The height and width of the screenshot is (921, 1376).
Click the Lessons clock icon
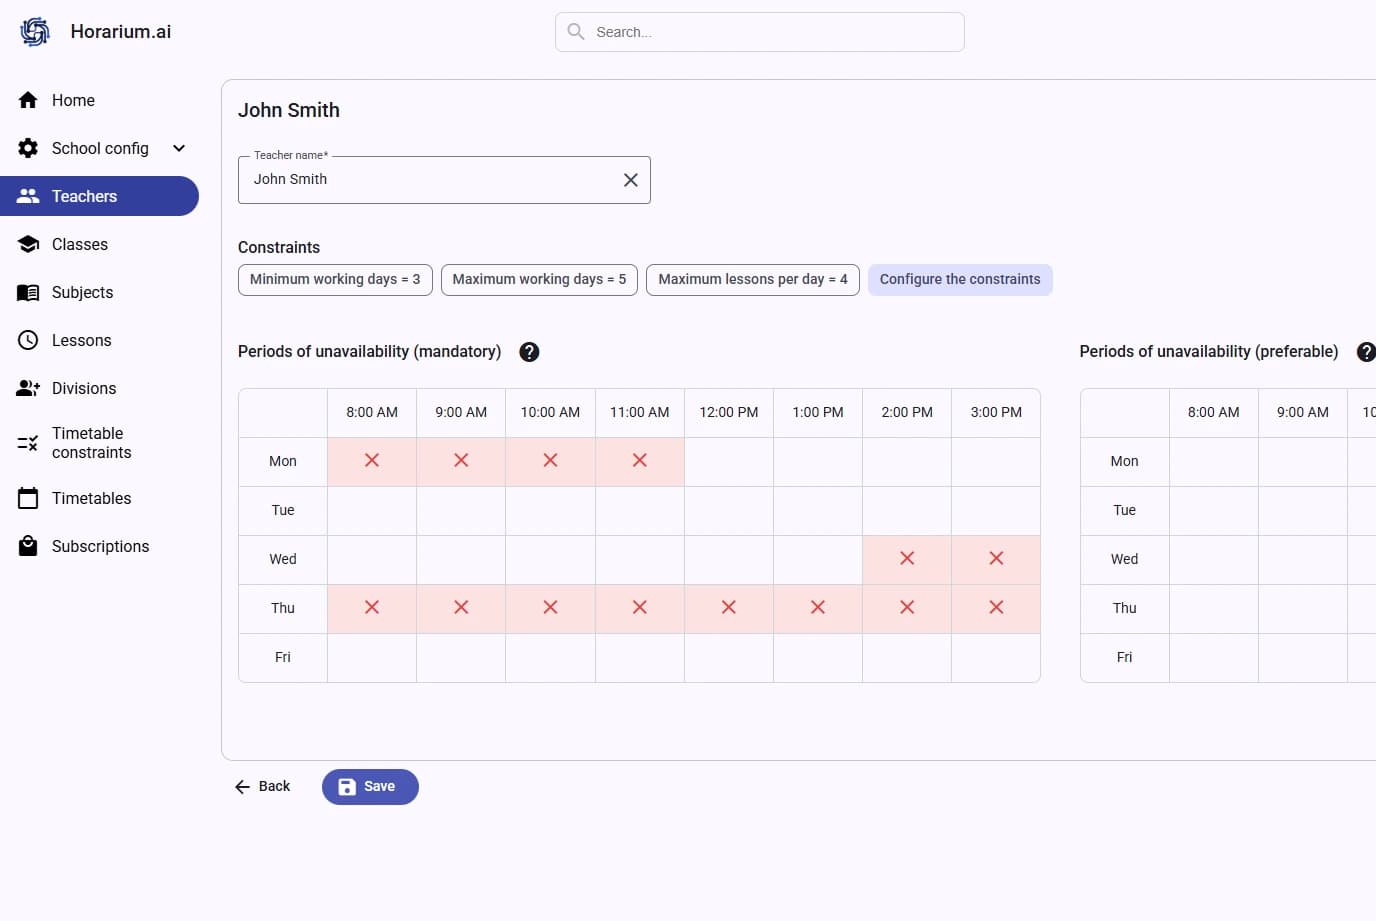[28, 340]
